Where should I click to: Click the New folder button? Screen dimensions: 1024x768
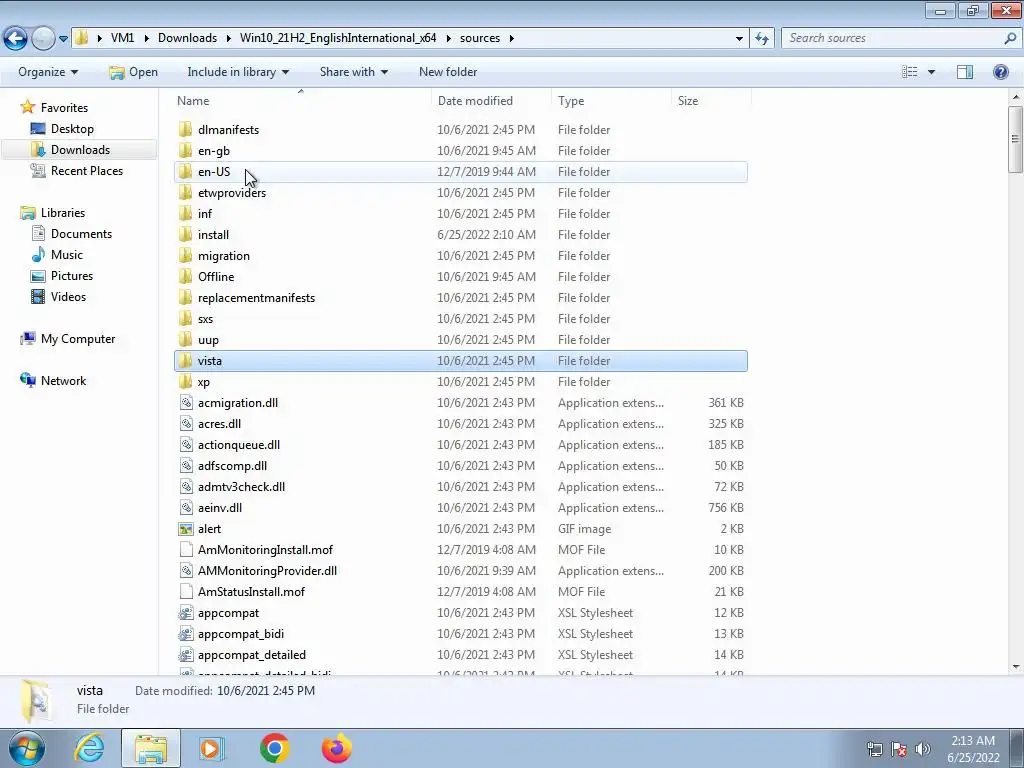tap(448, 72)
